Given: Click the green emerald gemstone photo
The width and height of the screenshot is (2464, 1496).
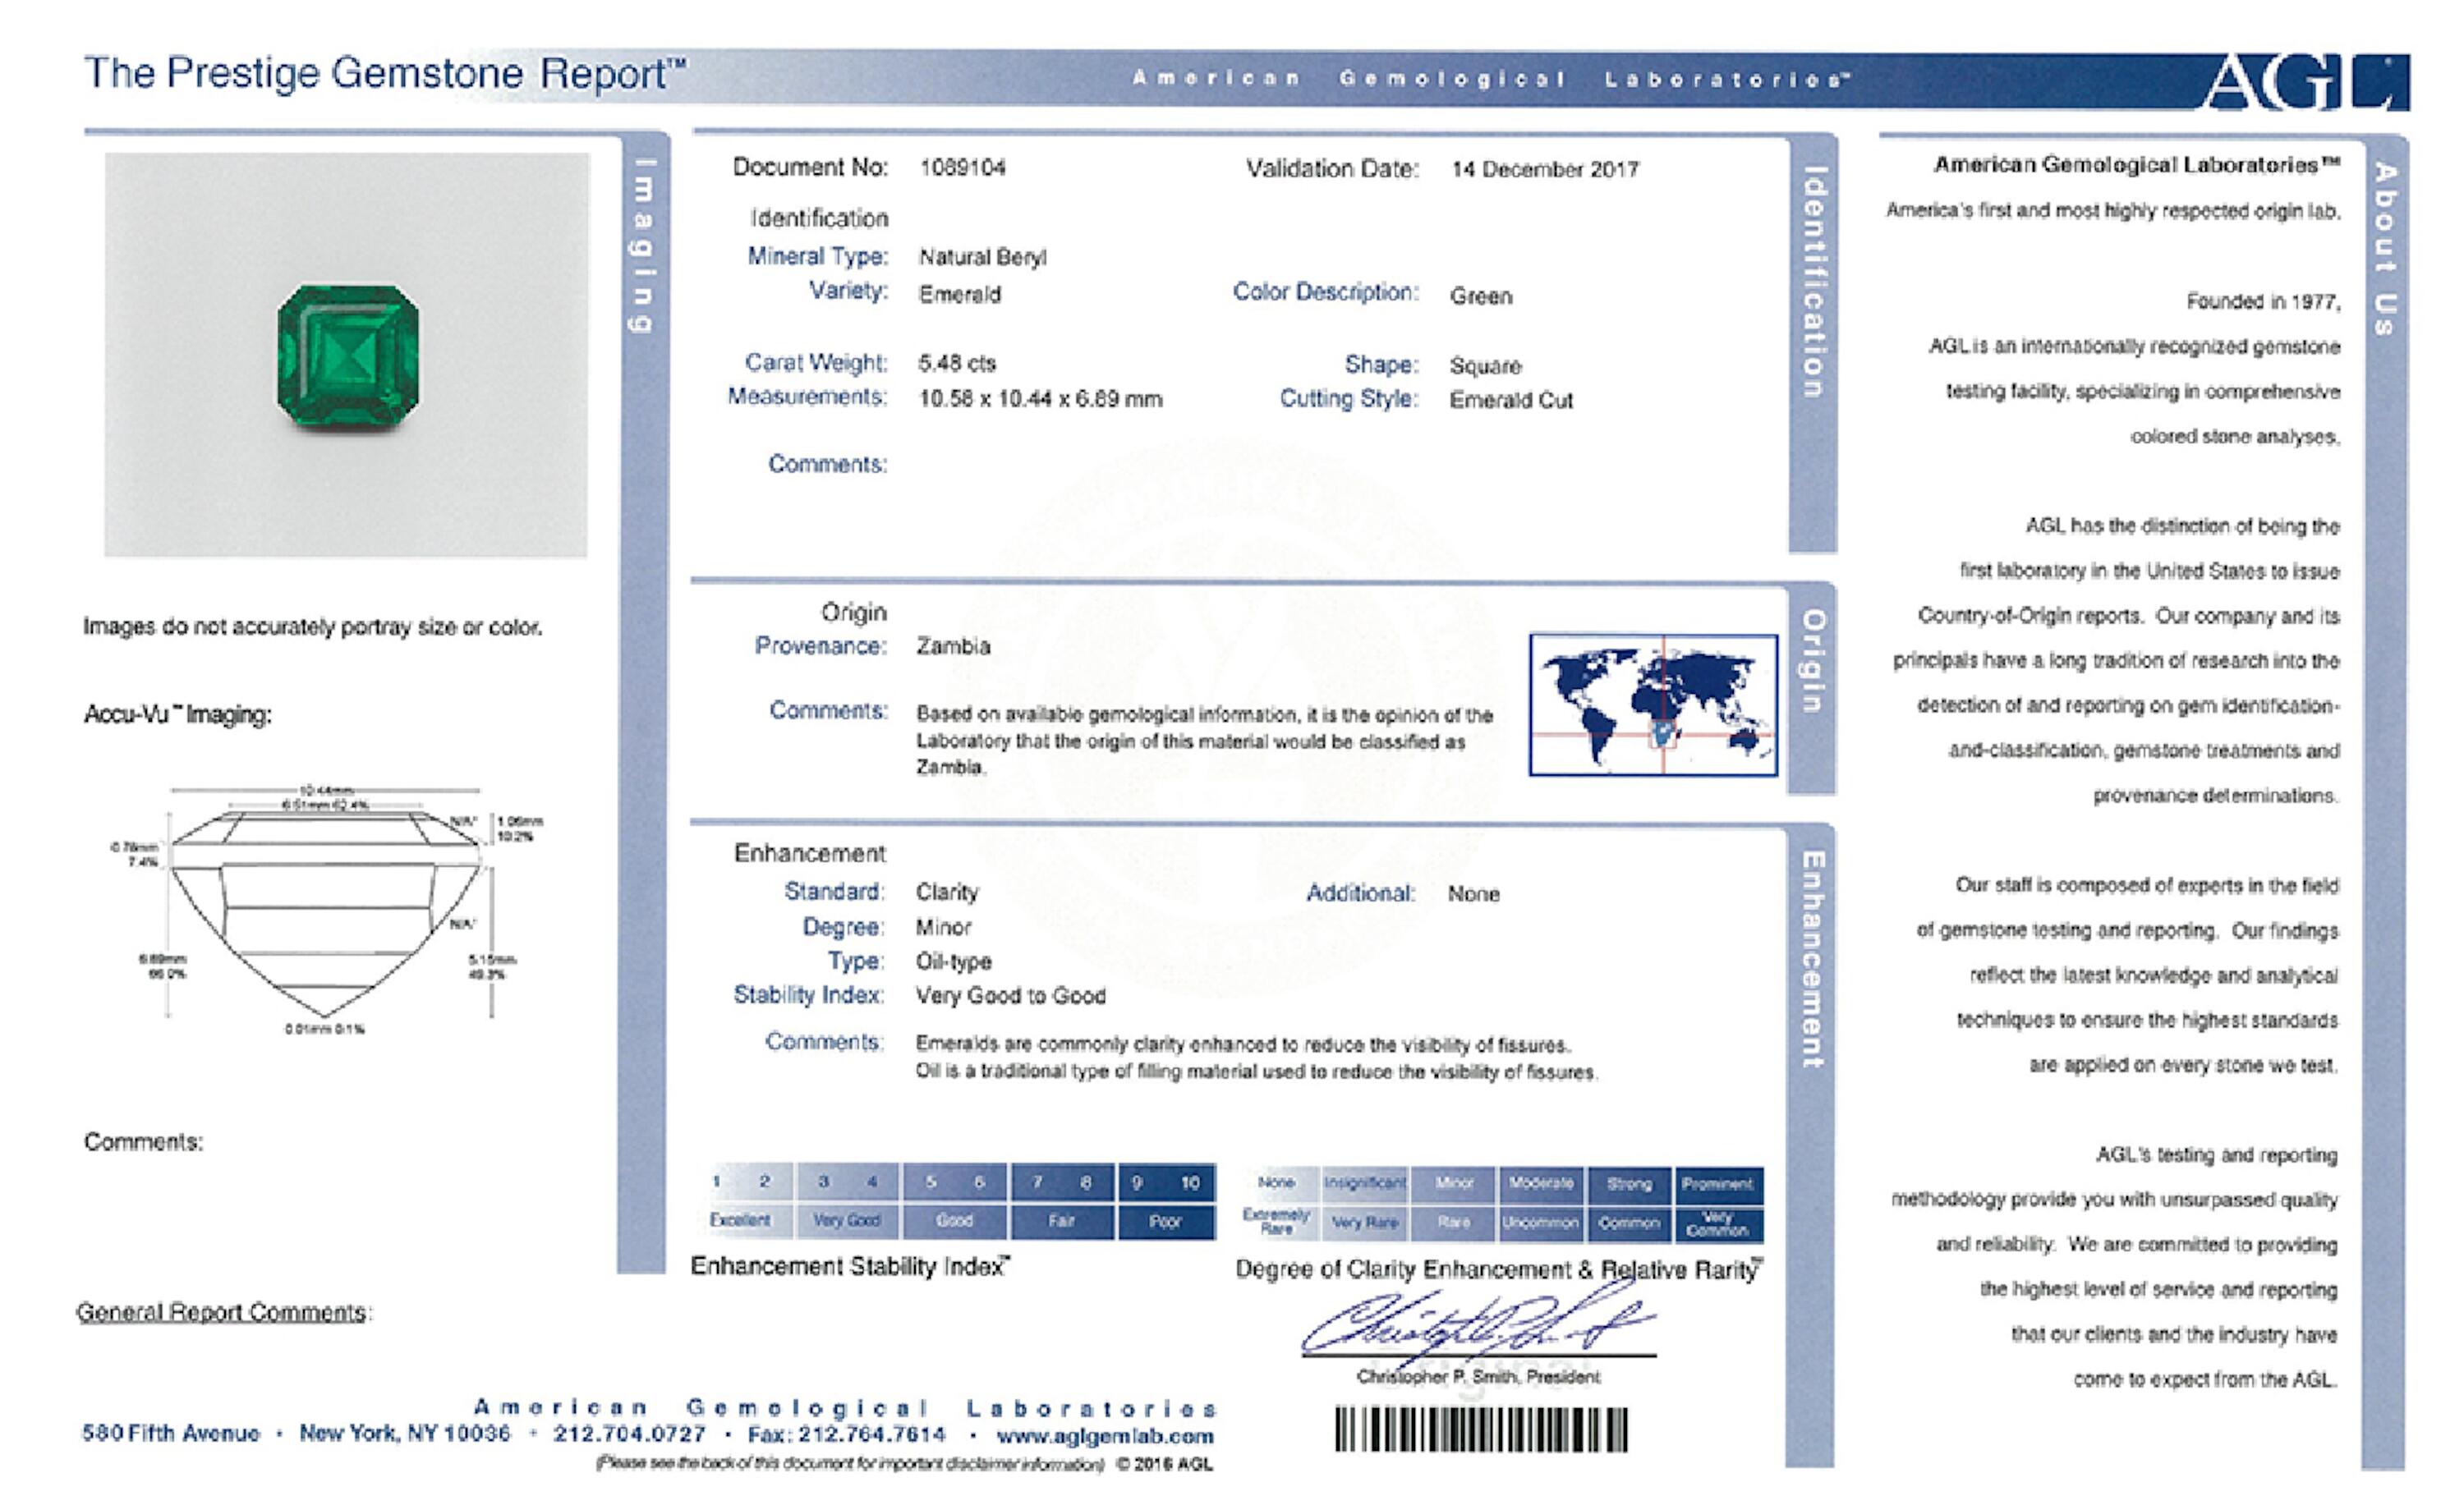Looking at the screenshot, I should click(x=348, y=357).
